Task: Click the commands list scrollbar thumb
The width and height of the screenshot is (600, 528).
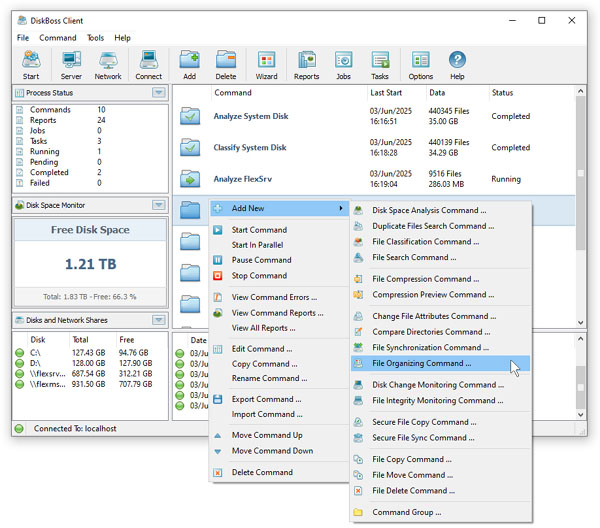Action: (580, 173)
